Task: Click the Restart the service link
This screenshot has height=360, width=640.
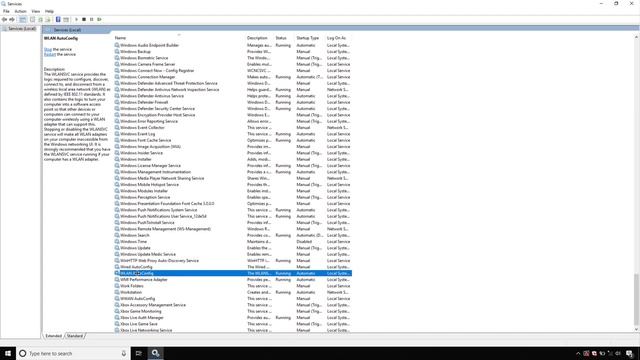Action: point(50,54)
